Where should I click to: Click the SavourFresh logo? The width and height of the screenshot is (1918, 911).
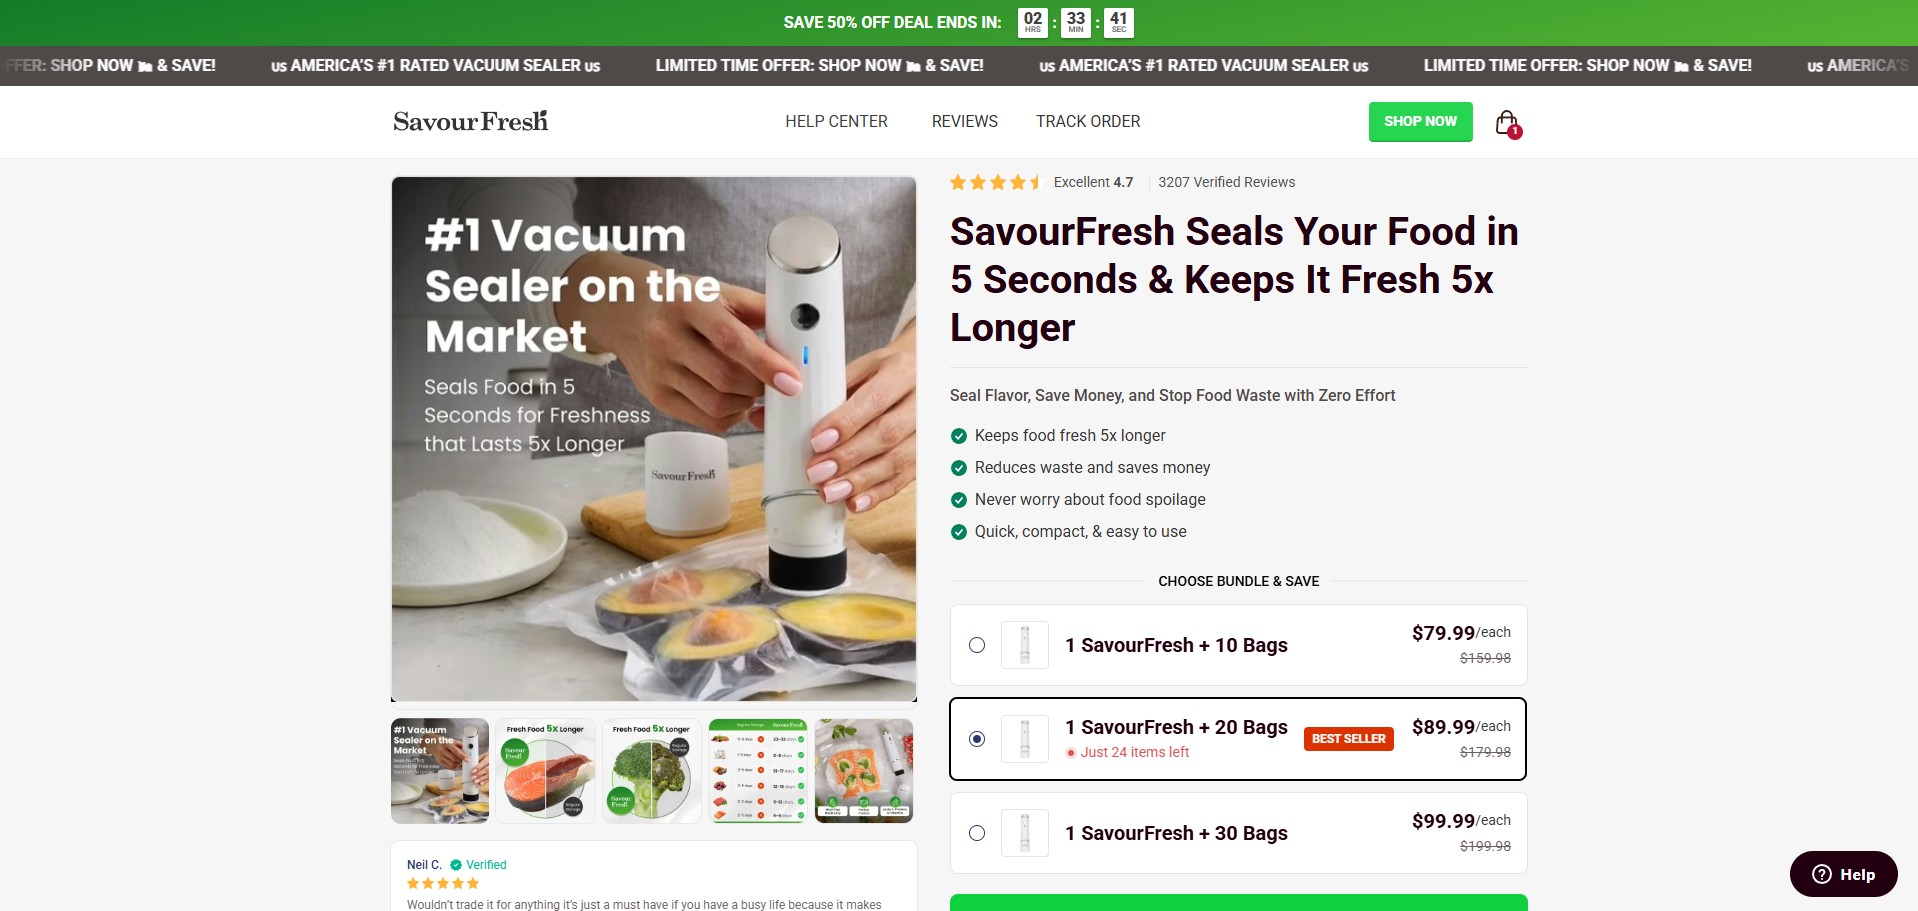[470, 121]
